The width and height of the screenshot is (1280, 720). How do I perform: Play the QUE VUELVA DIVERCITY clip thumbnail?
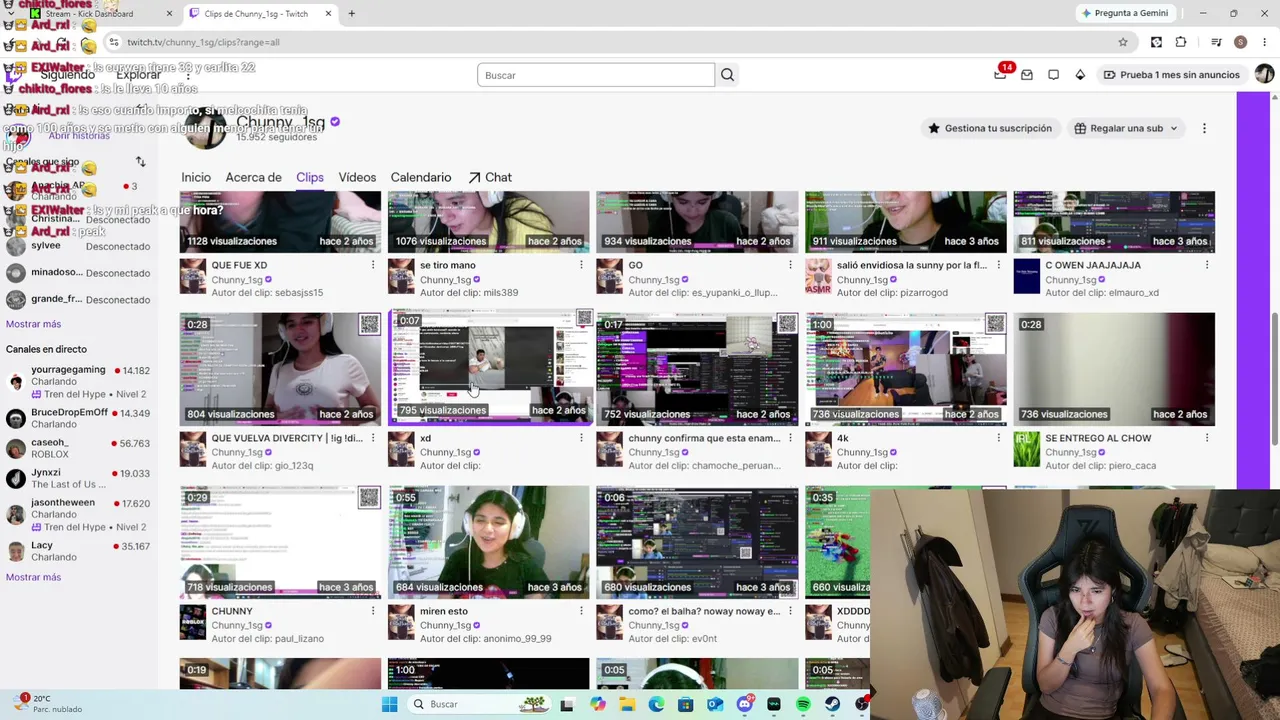click(x=280, y=368)
